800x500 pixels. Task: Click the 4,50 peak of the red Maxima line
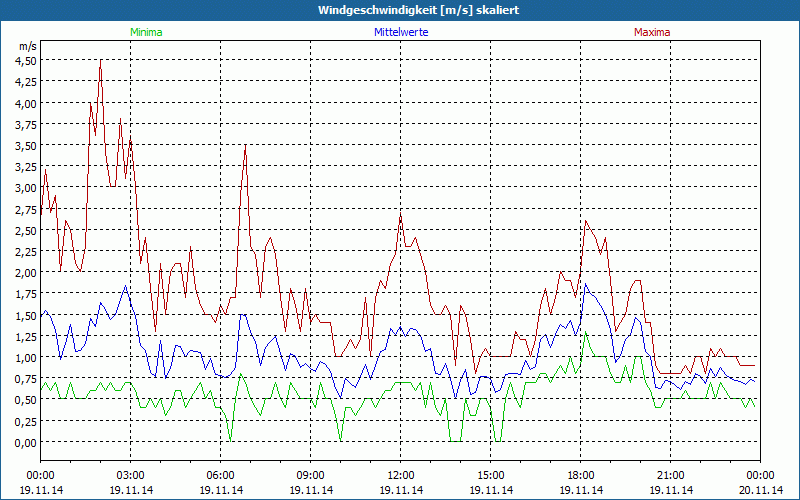pyautogui.click(x=101, y=61)
